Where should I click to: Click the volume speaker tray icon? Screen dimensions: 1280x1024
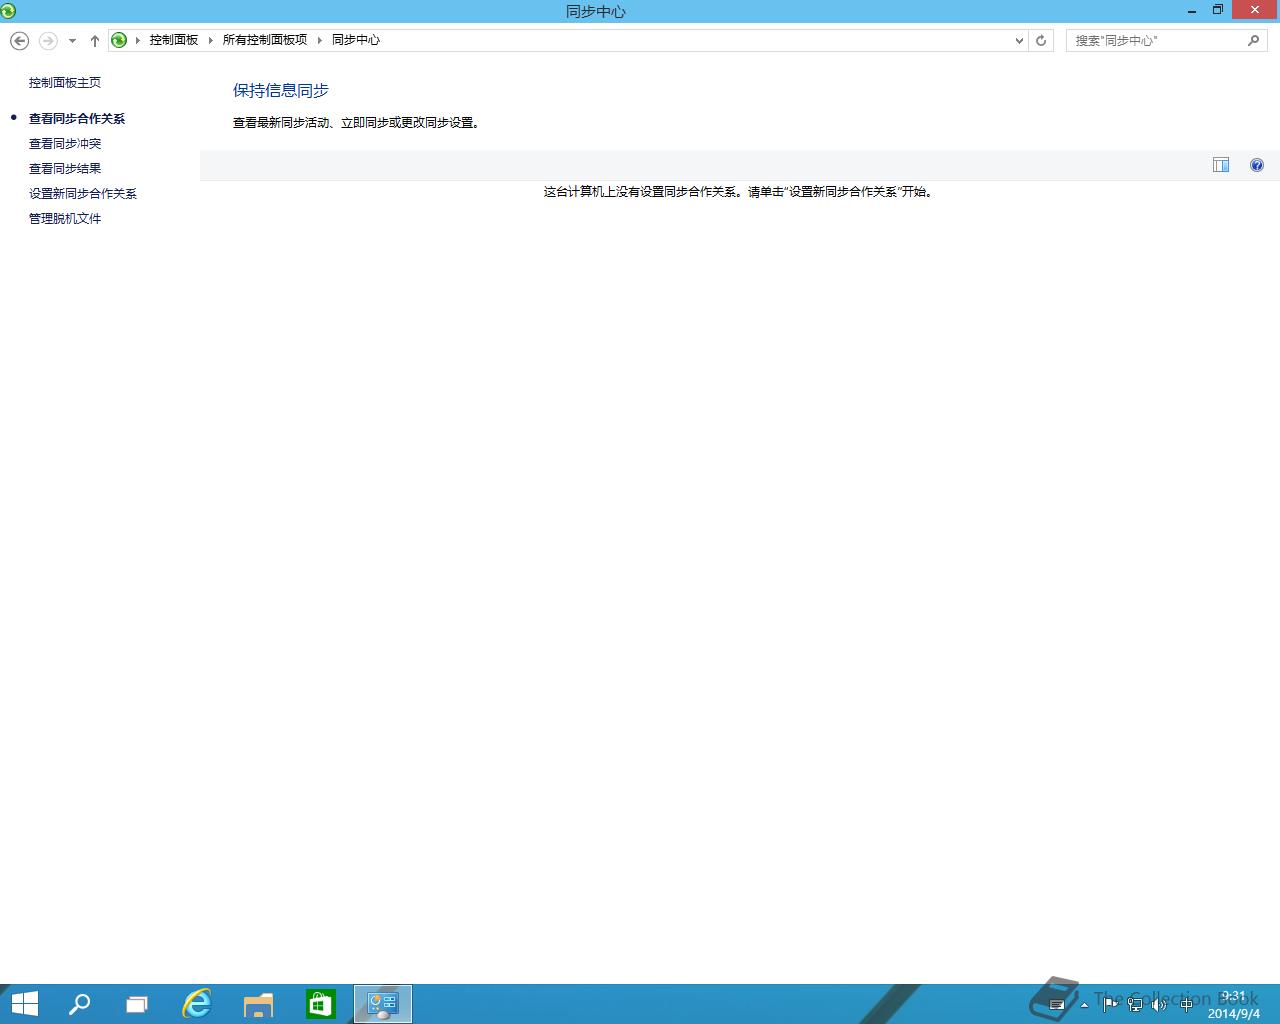coord(1160,1004)
